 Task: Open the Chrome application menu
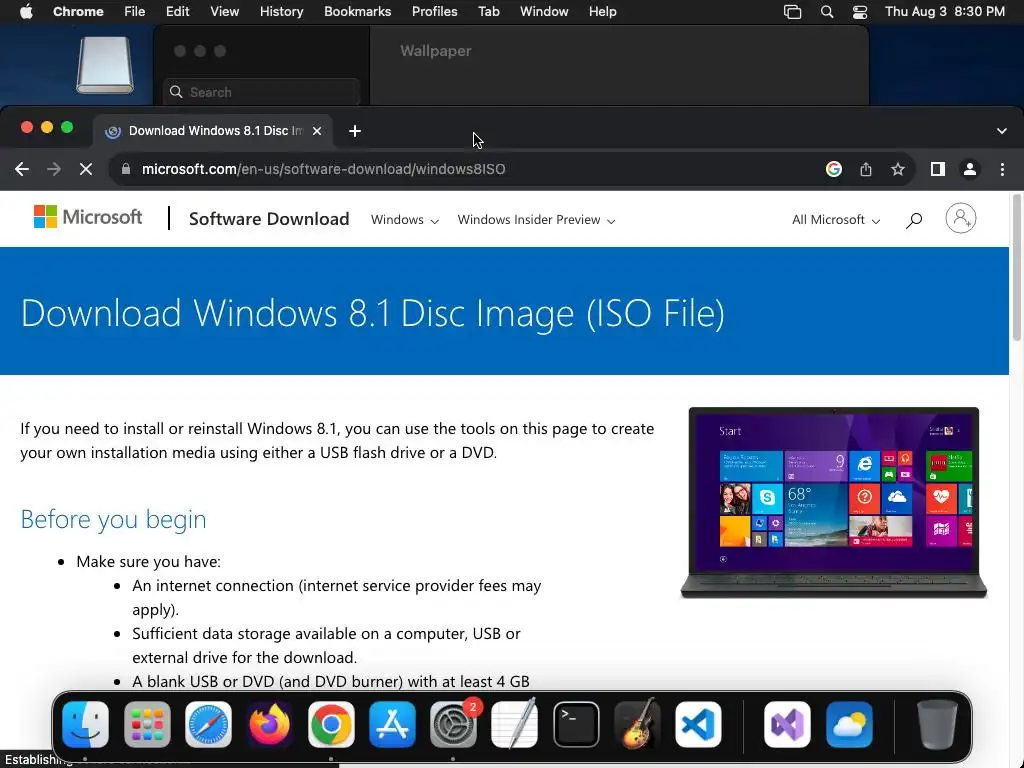78,12
